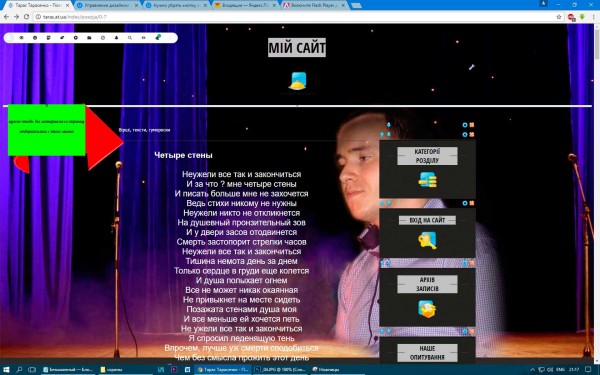Switch to the Яндекс mail Входящие tab

pos(245,5)
